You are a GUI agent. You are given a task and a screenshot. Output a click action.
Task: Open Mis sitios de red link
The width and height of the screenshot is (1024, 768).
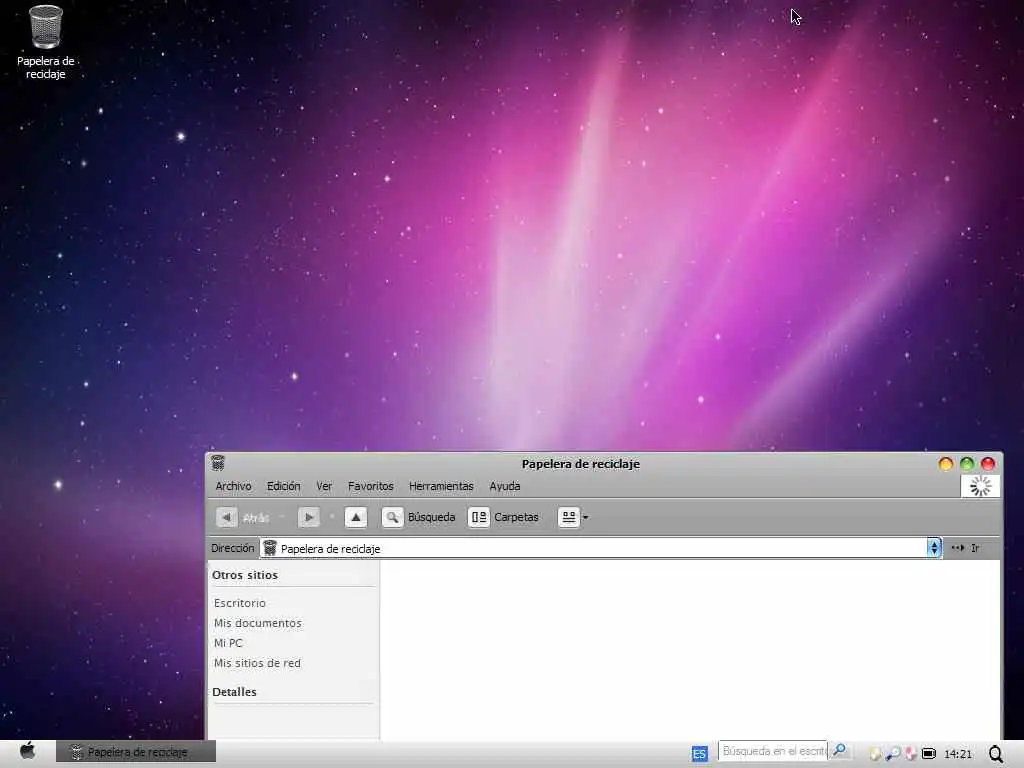pos(257,663)
